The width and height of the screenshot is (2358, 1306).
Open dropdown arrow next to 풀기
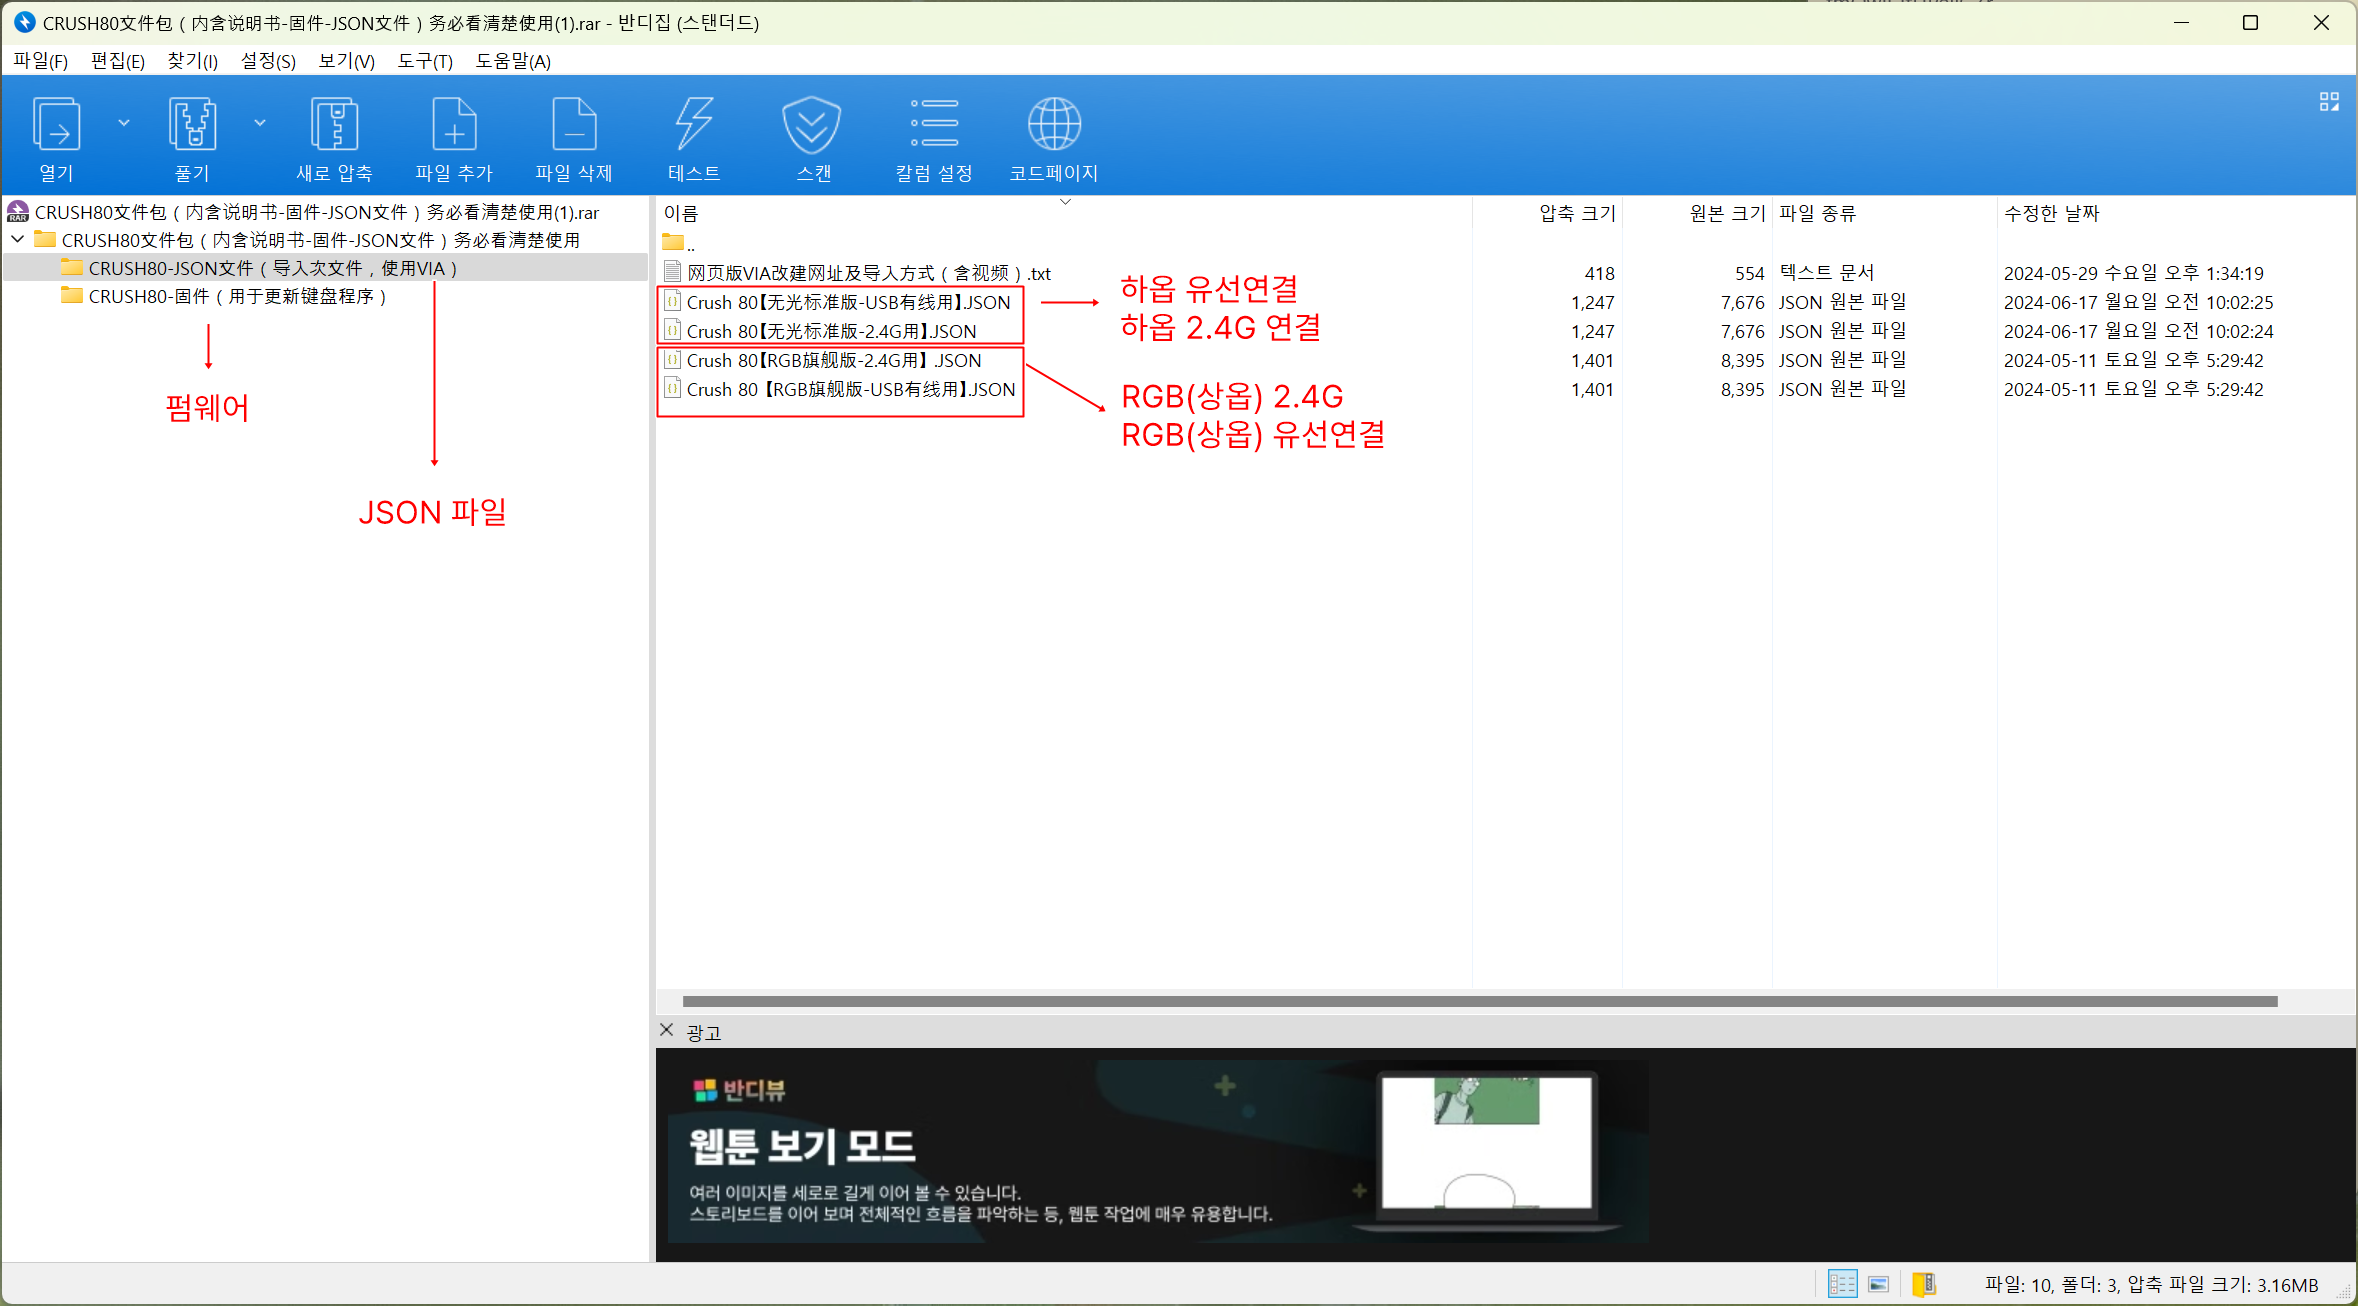click(260, 123)
